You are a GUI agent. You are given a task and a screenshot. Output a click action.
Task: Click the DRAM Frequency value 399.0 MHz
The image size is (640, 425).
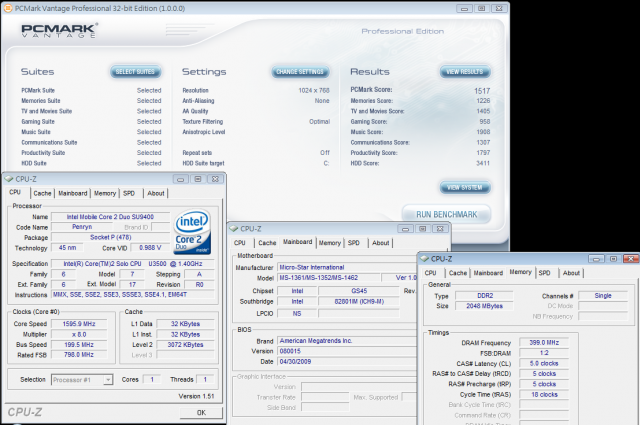point(544,343)
